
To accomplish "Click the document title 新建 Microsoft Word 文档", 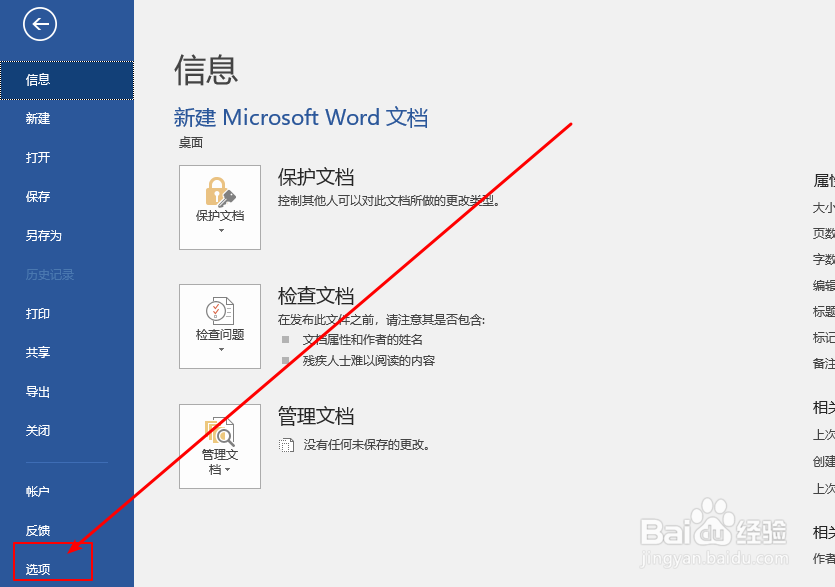I will [x=301, y=118].
